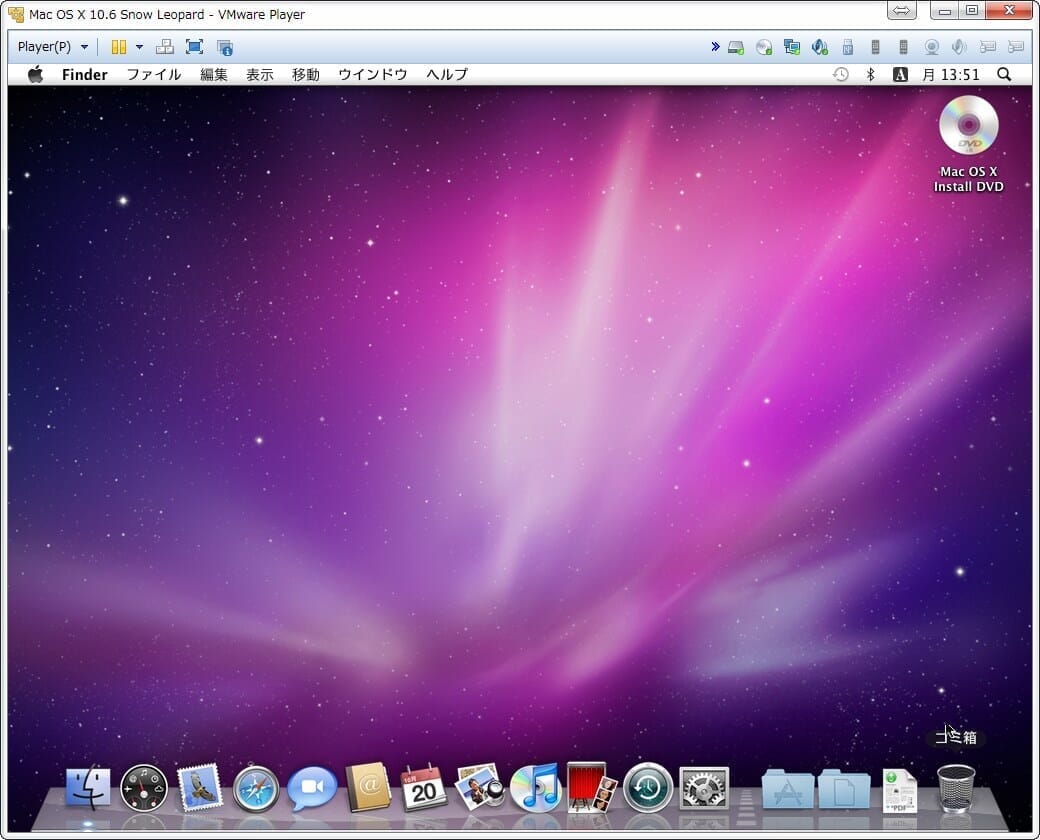Open the Mail stamp icon
This screenshot has width=1040, height=840.
coord(200,788)
